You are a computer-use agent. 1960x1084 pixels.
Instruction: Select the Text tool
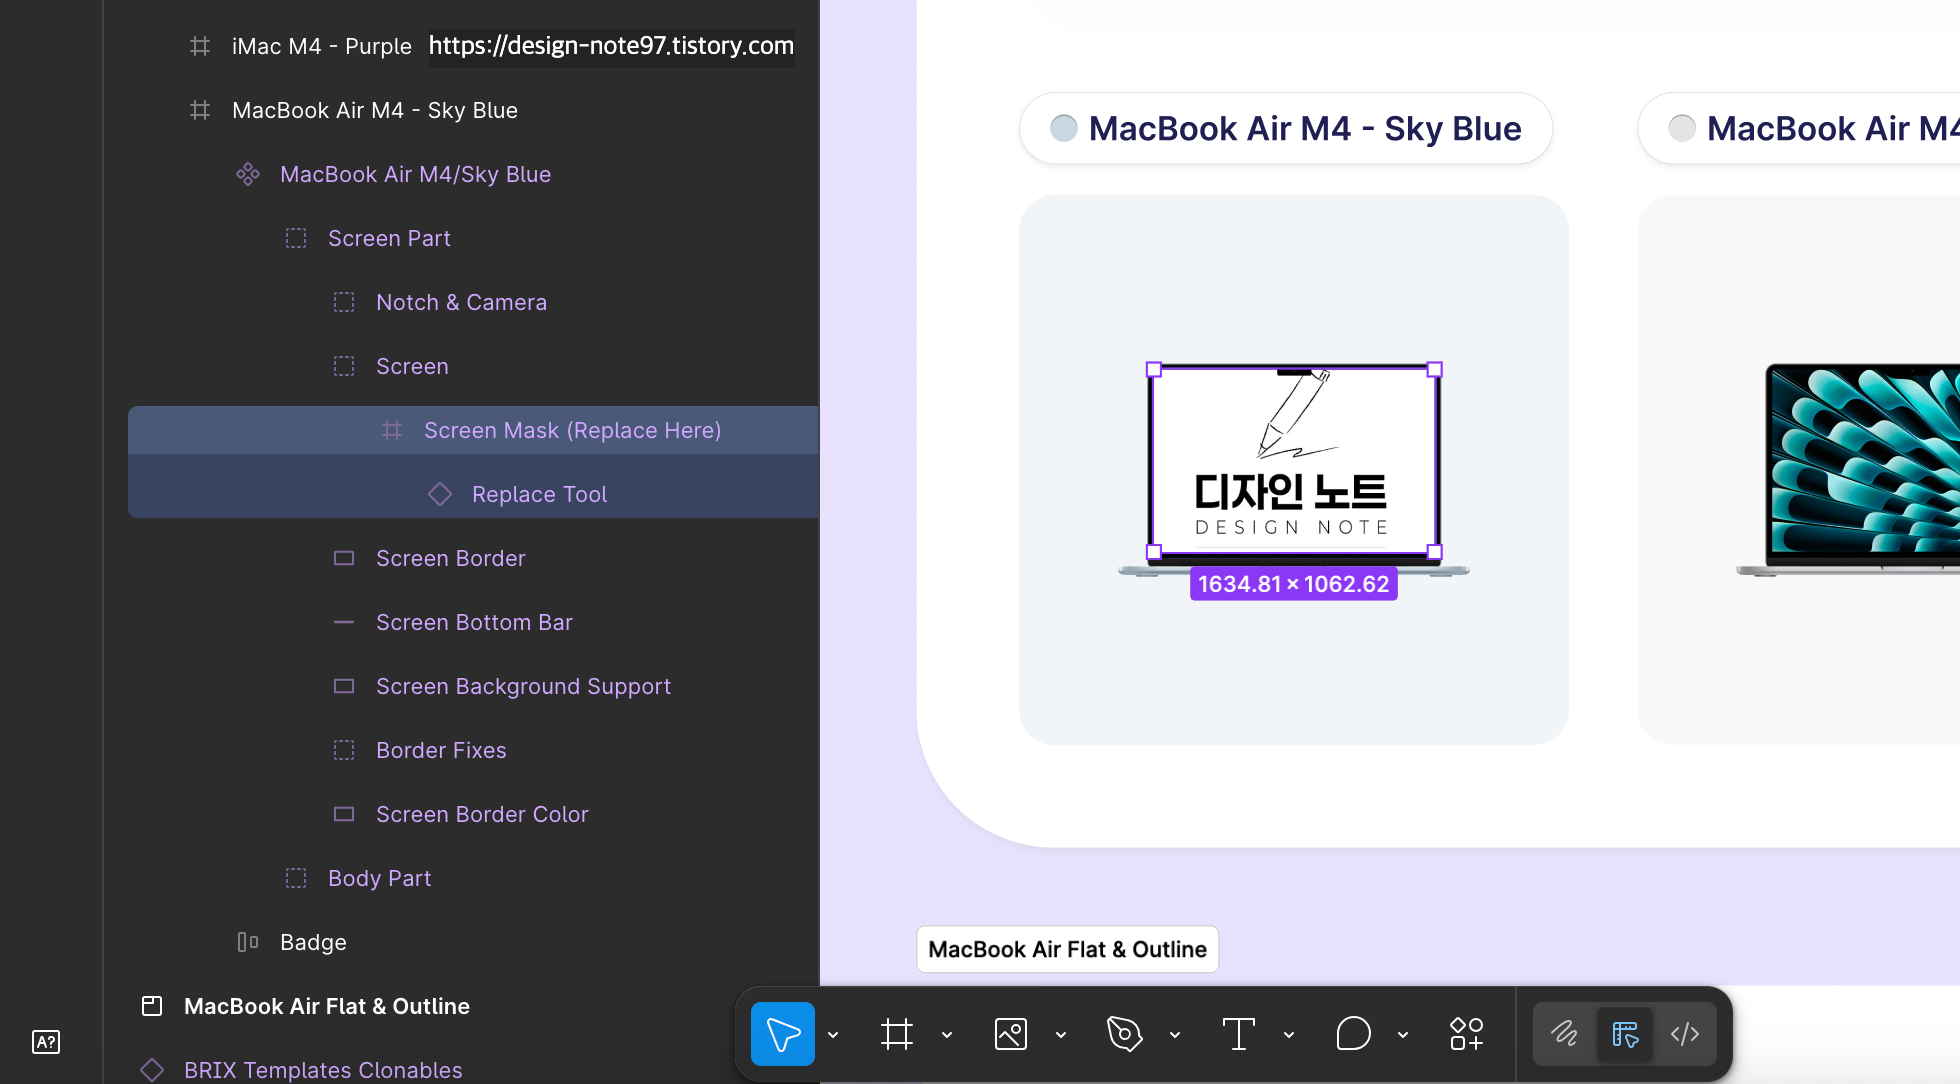[x=1238, y=1034]
